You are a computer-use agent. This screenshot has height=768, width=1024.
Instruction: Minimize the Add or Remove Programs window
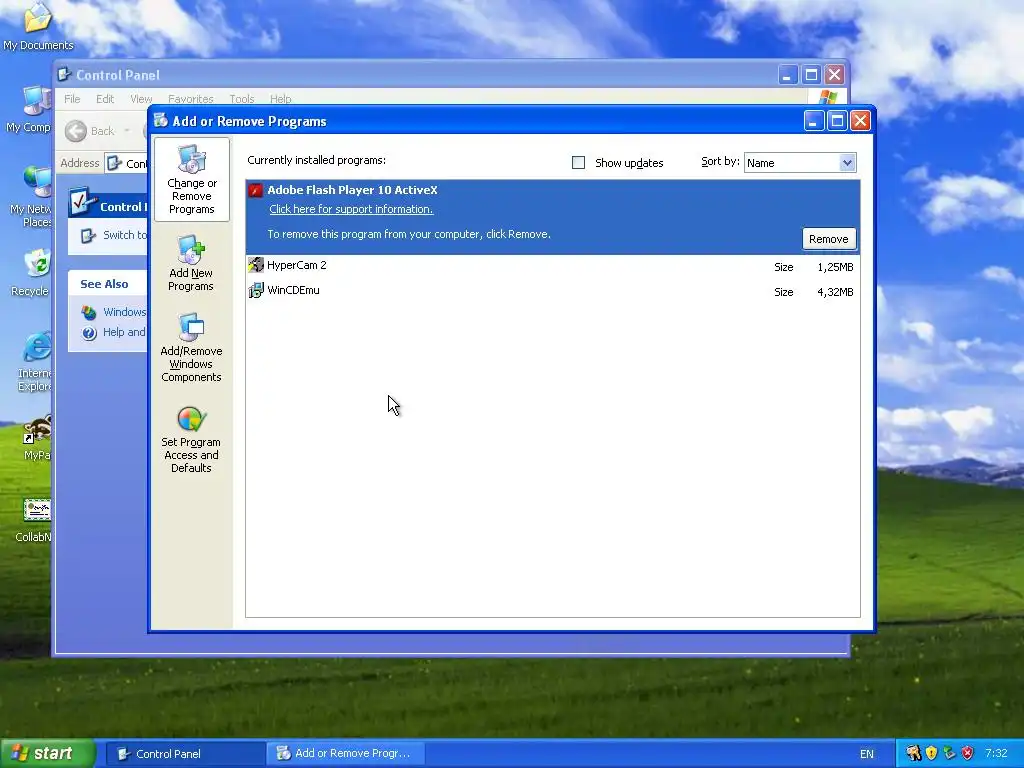[x=814, y=121]
